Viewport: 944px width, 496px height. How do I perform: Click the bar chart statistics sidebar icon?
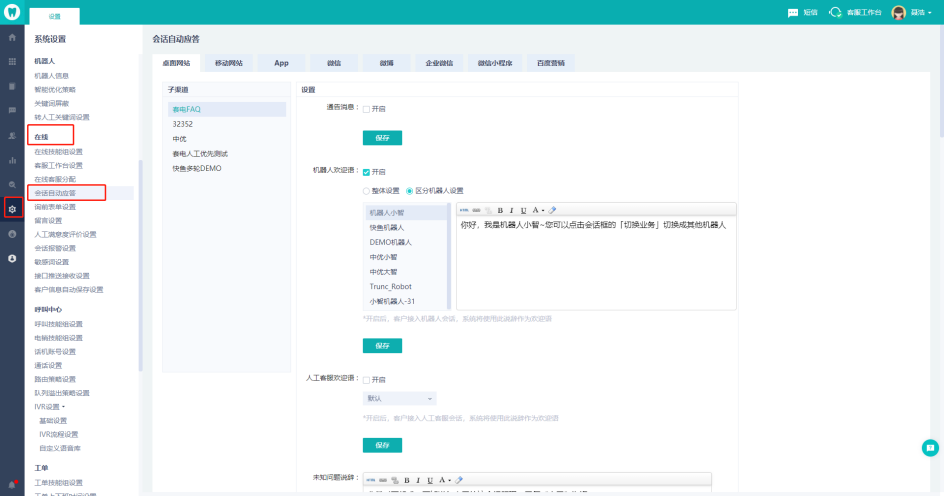tap(12, 159)
